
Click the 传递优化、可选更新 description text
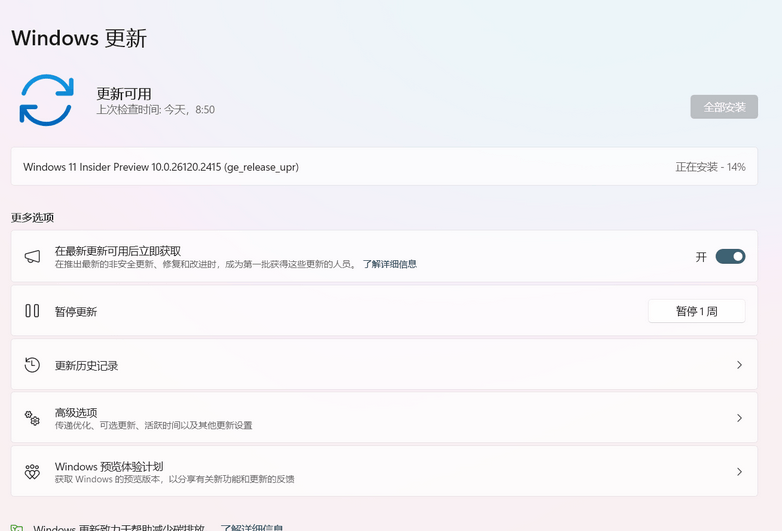154,425
